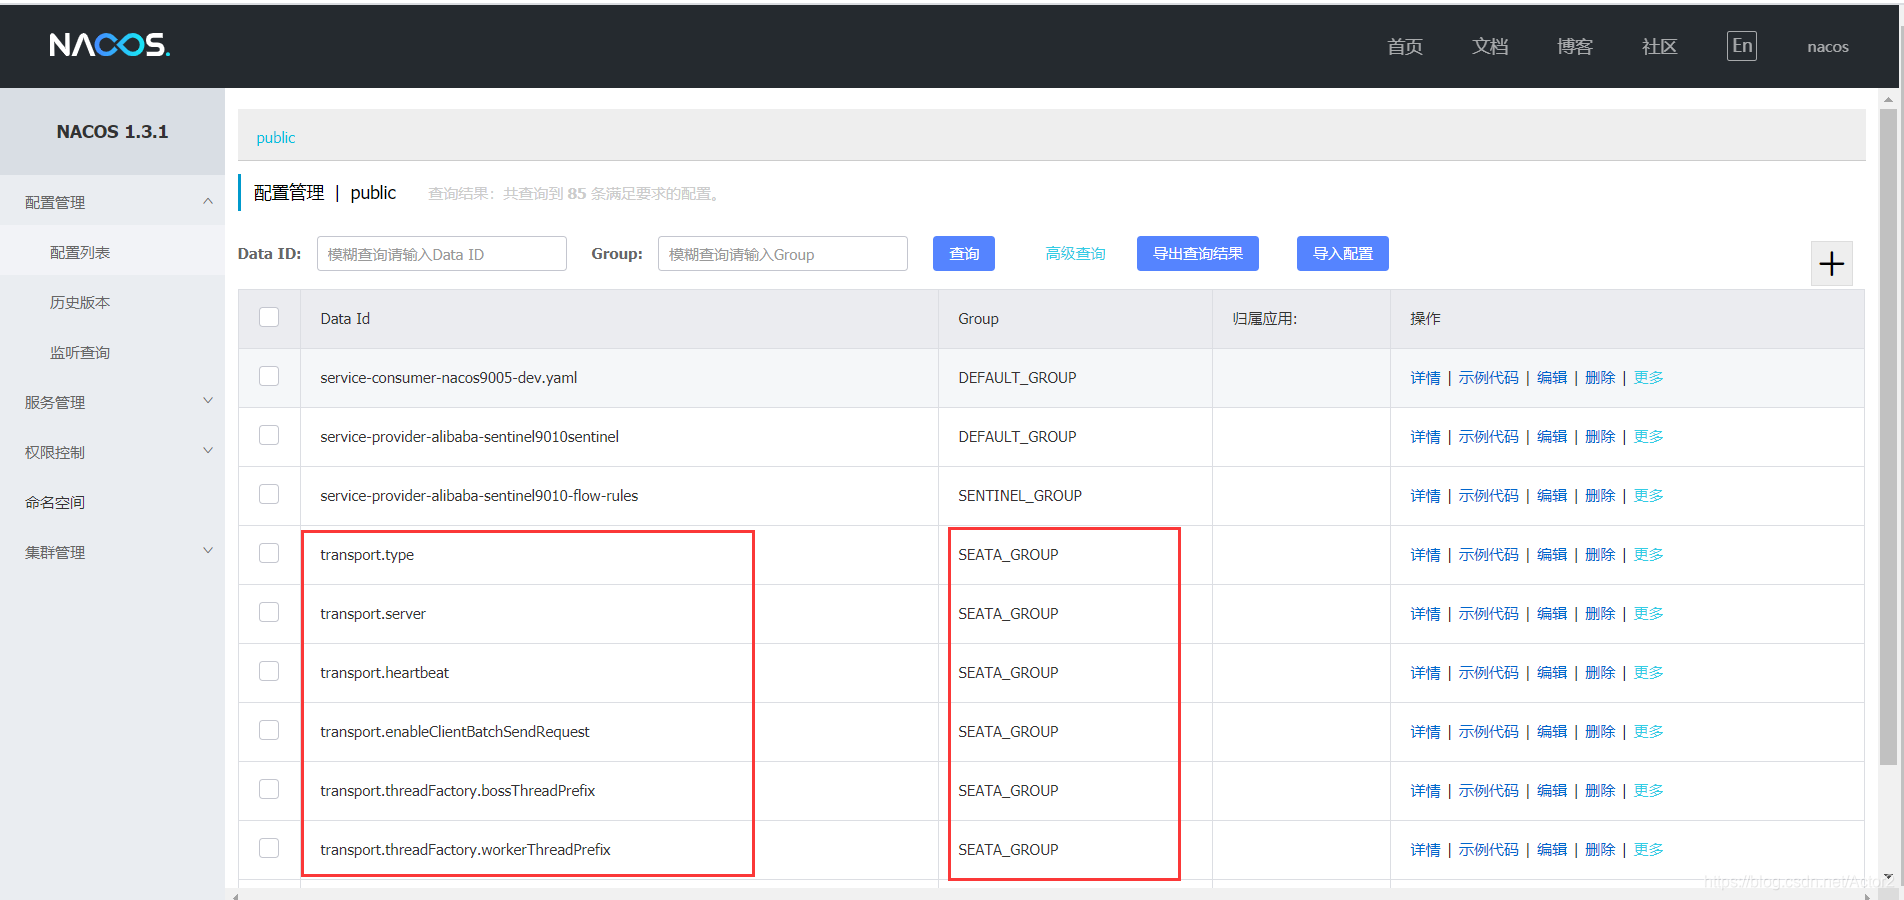Click service-provider-alibaba-sentinel9010-flow-rules Data Id
This screenshot has width=1904, height=900.
click(x=479, y=496)
